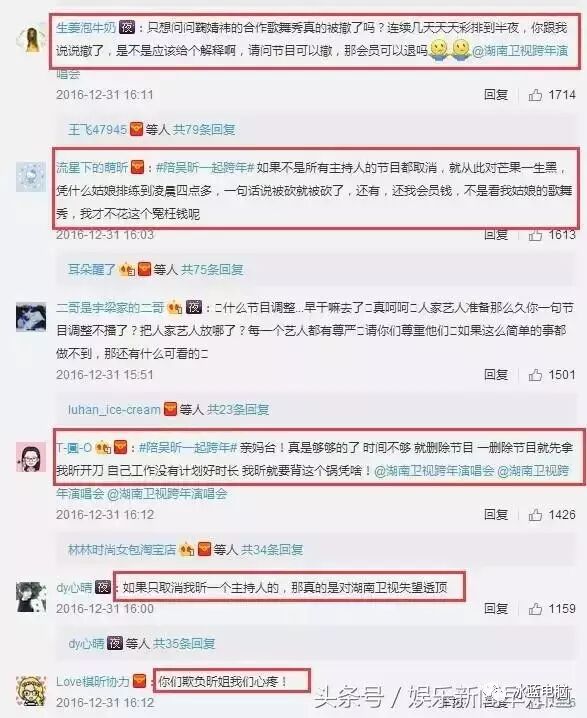Open the #陪吴昕一起跨年# hashtag in 流星下的萌昕's comment
The height and width of the screenshot is (718, 587).
coord(205,168)
